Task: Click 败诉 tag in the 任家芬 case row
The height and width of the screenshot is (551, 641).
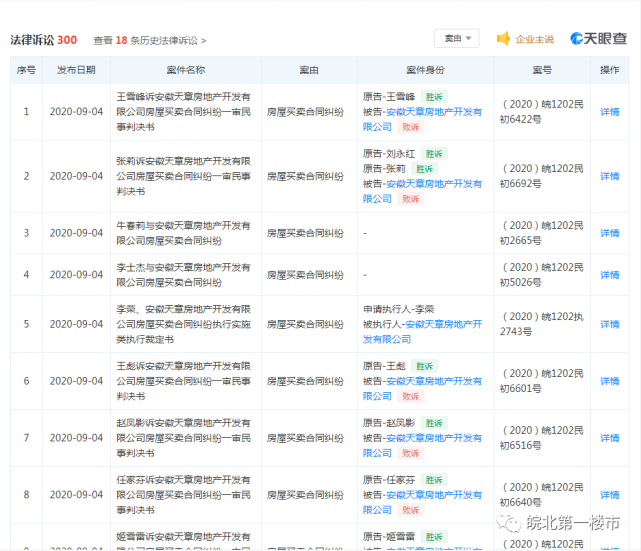Action: click(x=410, y=510)
